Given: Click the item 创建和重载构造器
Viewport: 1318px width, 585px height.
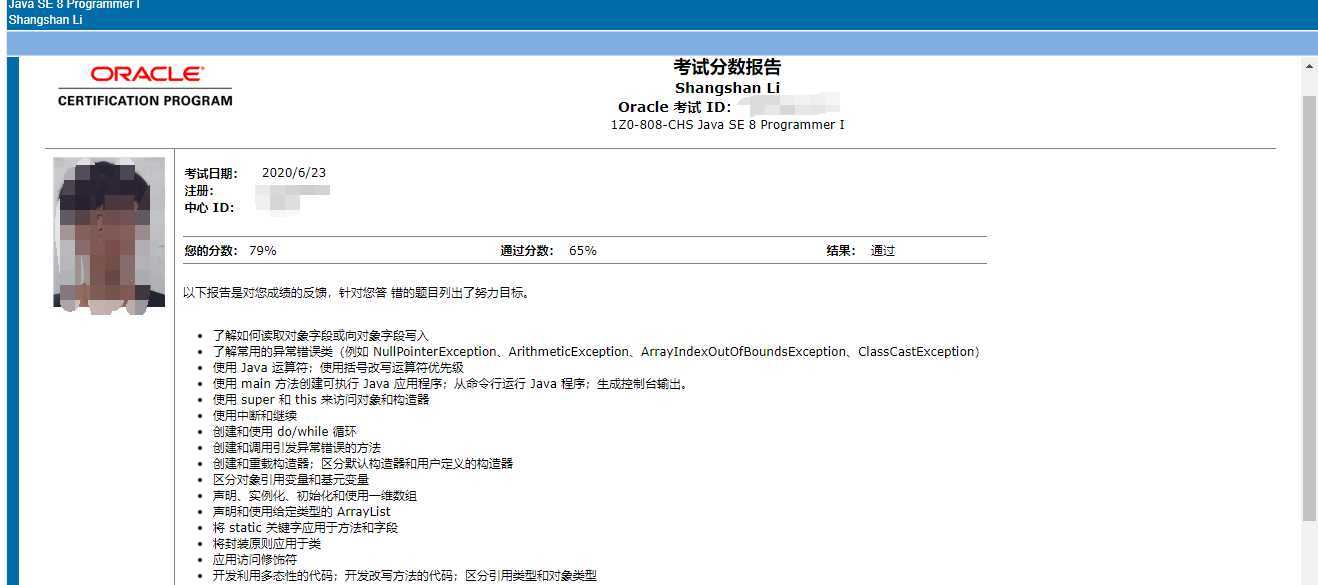Looking at the screenshot, I should [x=362, y=464].
